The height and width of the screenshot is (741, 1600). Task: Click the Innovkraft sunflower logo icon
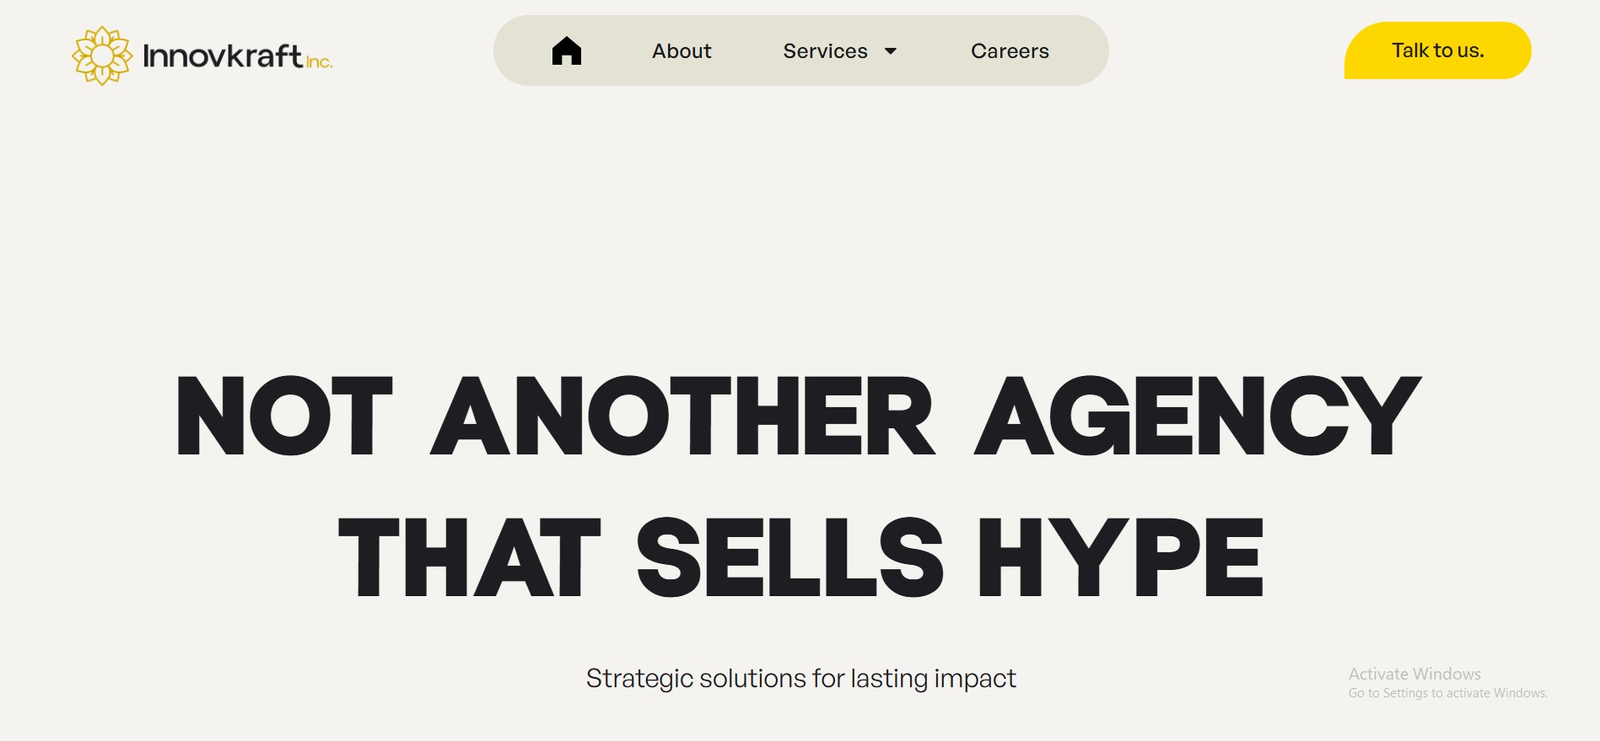point(101,55)
